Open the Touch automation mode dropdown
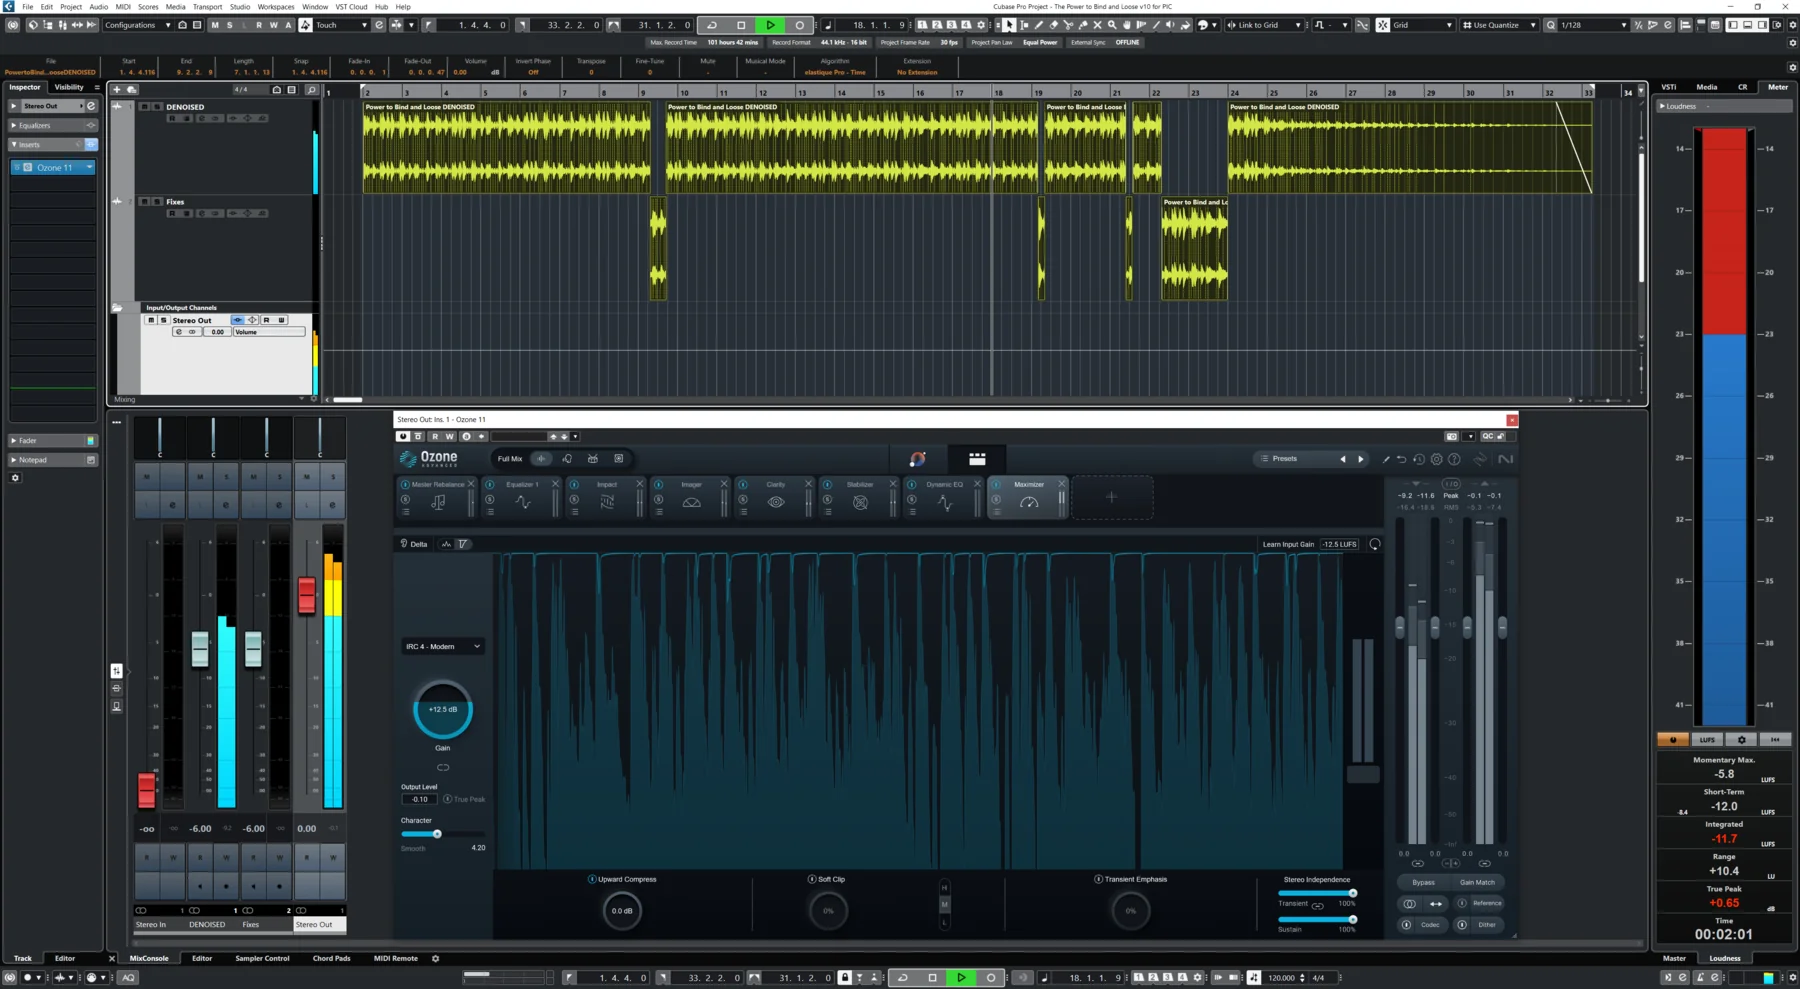1800x989 pixels. point(341,25)
